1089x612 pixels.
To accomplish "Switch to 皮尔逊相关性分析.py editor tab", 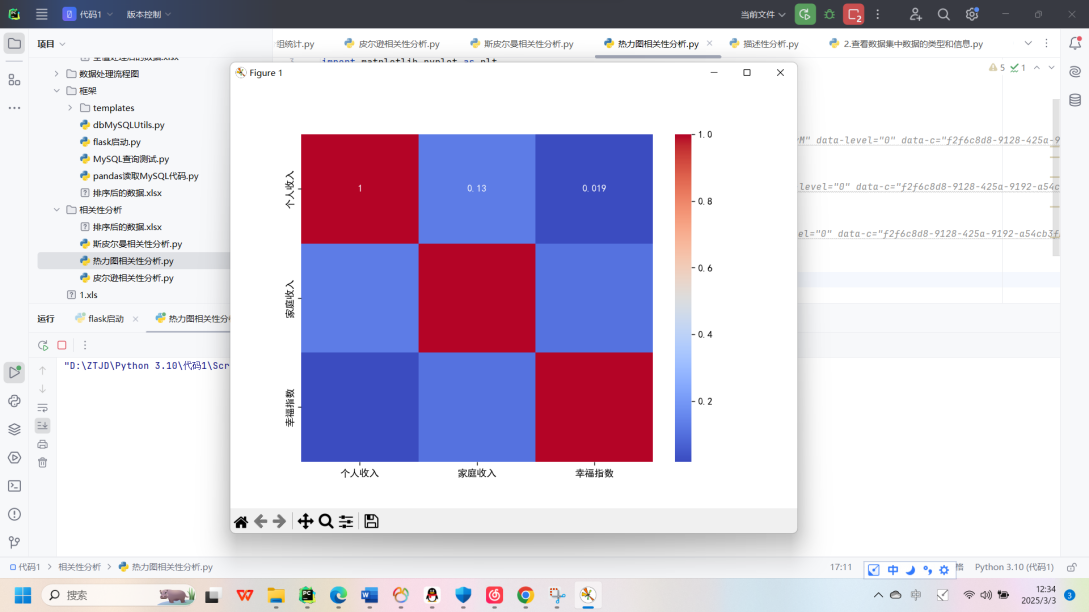I will pos(392,44).
